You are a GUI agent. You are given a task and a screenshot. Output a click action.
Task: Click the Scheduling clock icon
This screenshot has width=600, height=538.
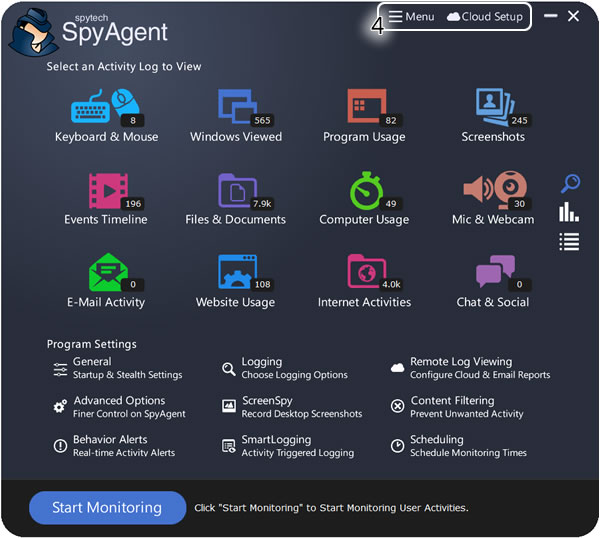397,445
